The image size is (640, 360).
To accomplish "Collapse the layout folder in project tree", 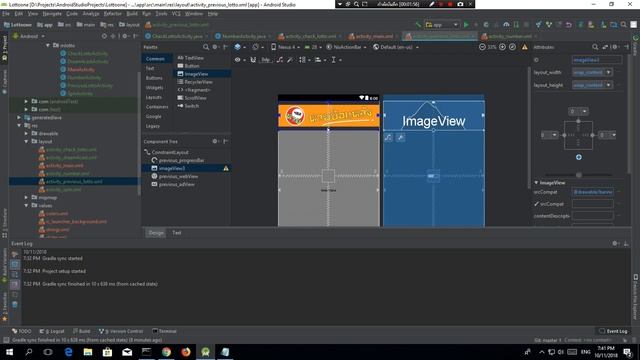I will (x=27, y=141).
